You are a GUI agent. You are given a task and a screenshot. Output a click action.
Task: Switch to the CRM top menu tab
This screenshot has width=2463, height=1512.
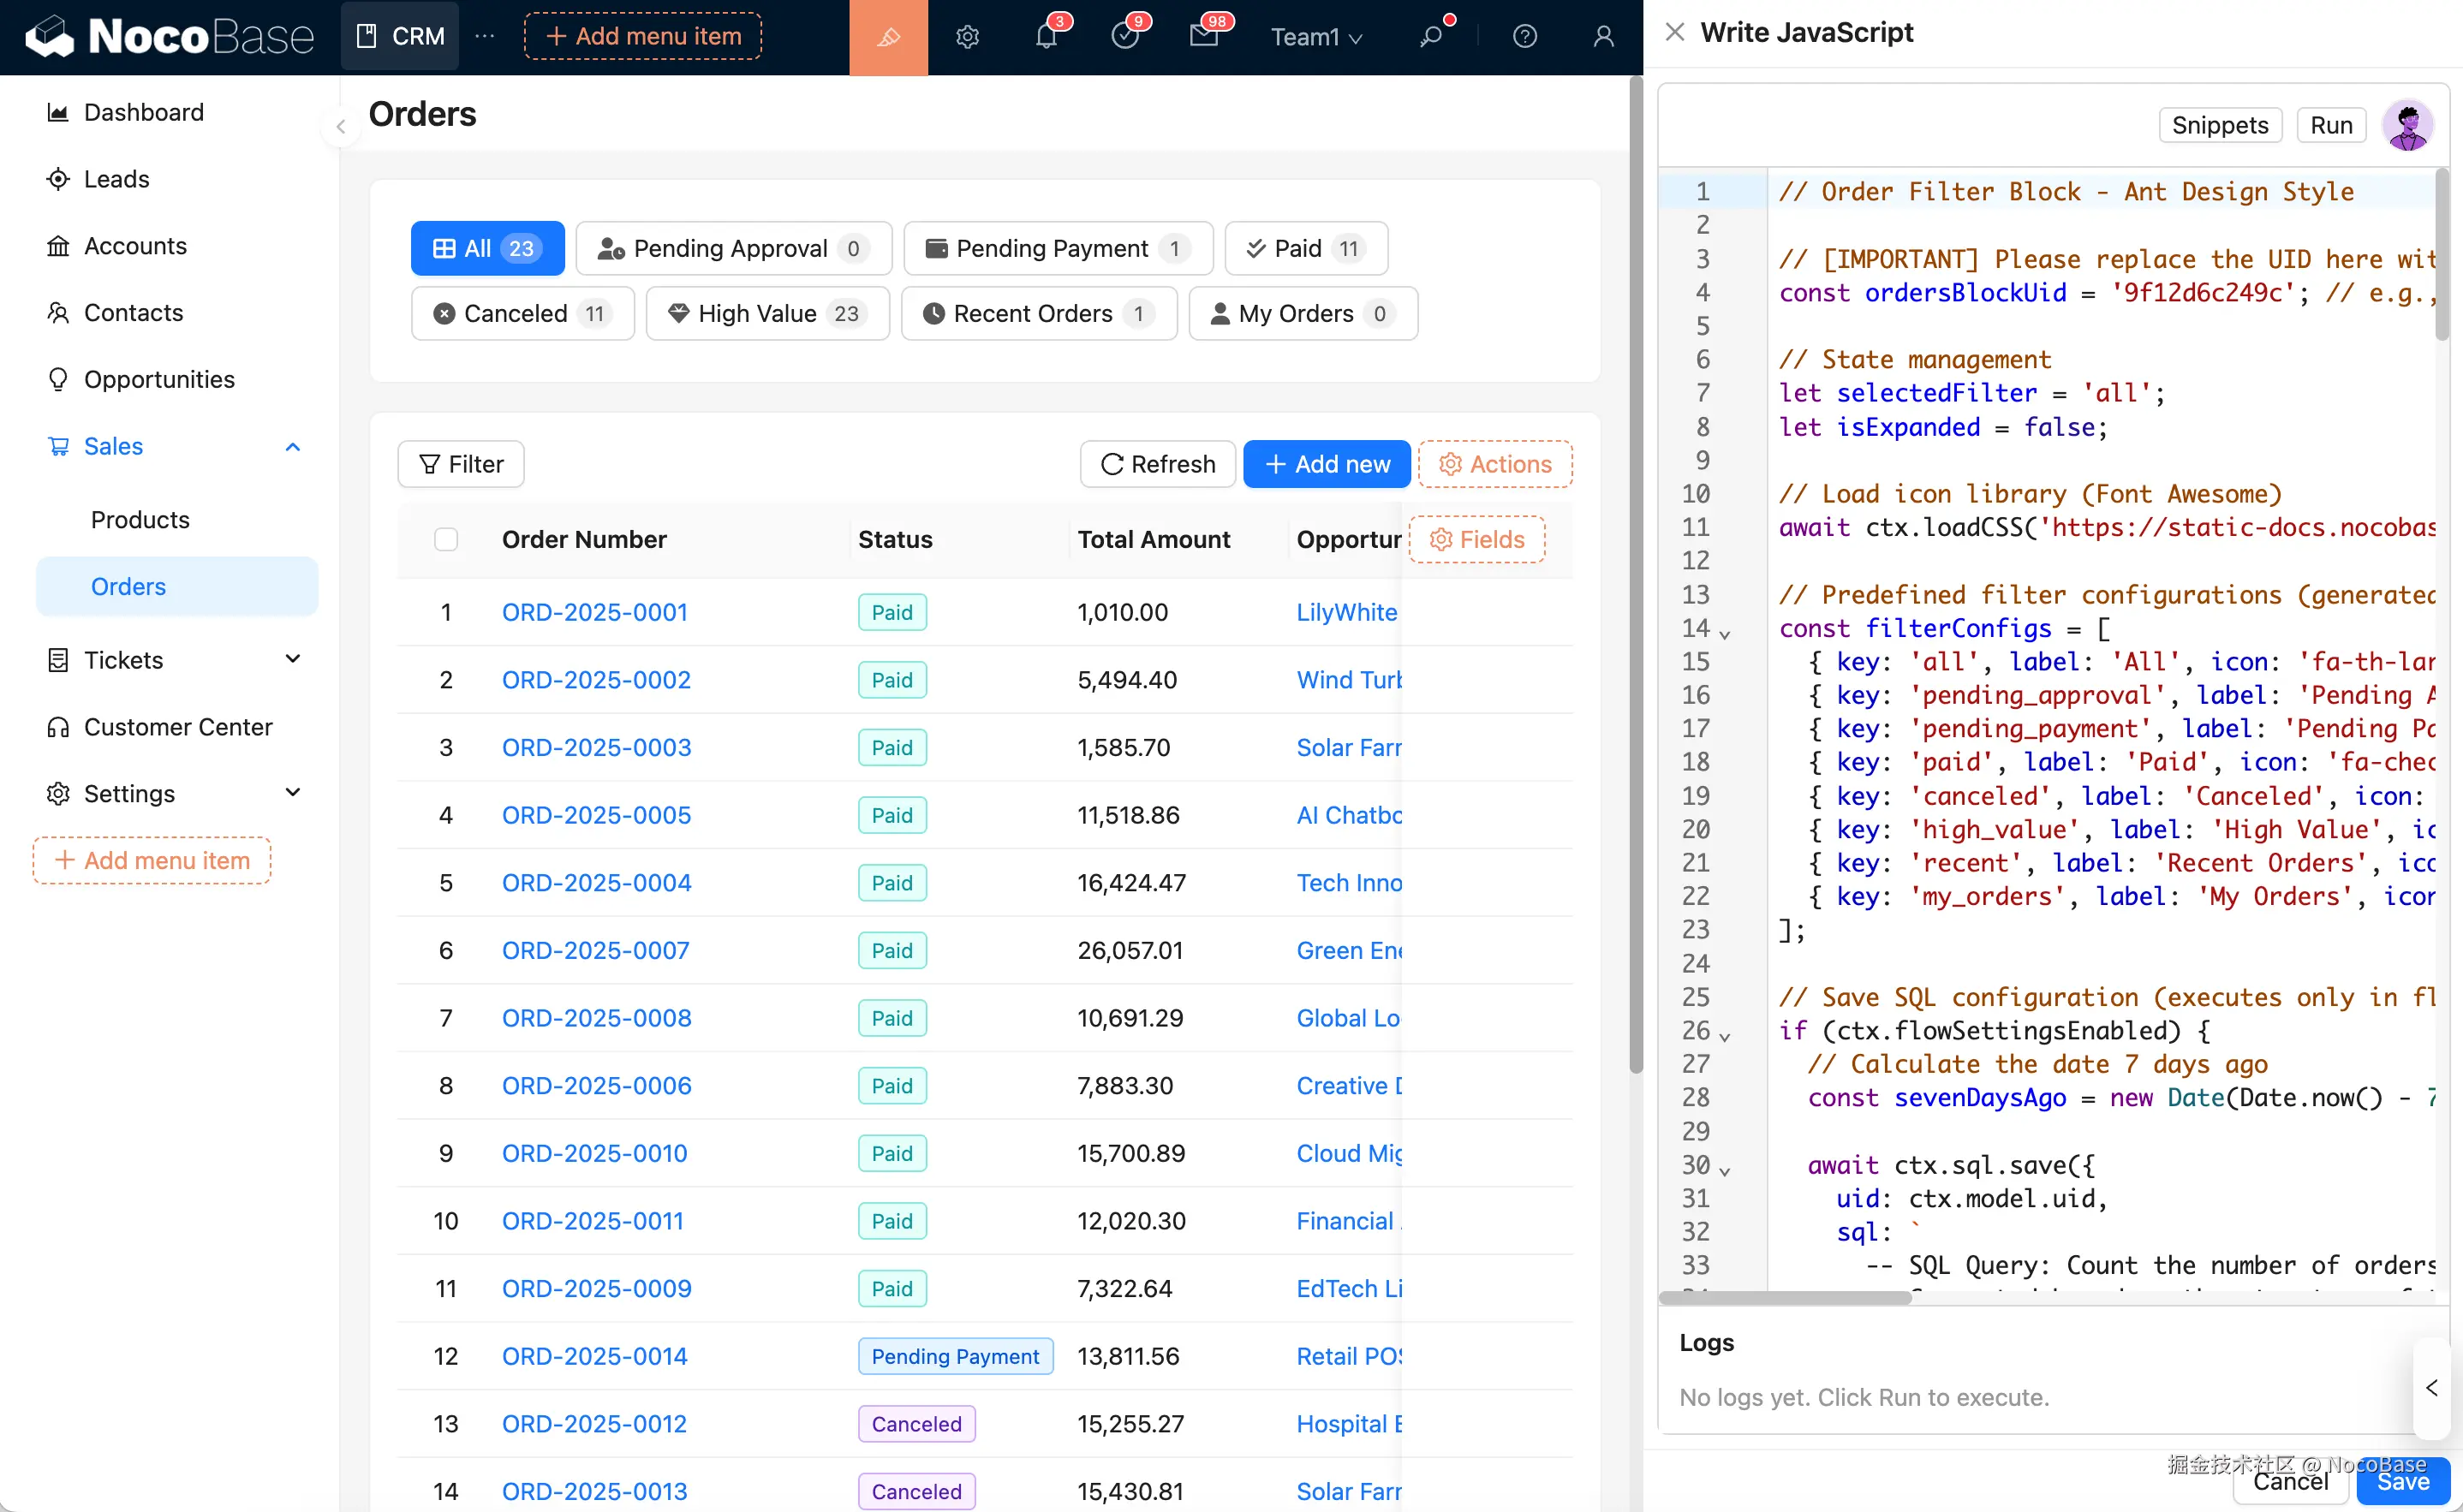coord(401,37)
